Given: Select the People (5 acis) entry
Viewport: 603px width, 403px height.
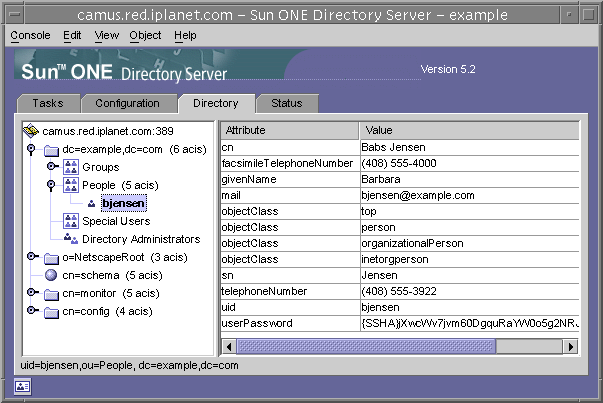Looking at the screenshot, I should pyautogui.click(x=120, y=185).
